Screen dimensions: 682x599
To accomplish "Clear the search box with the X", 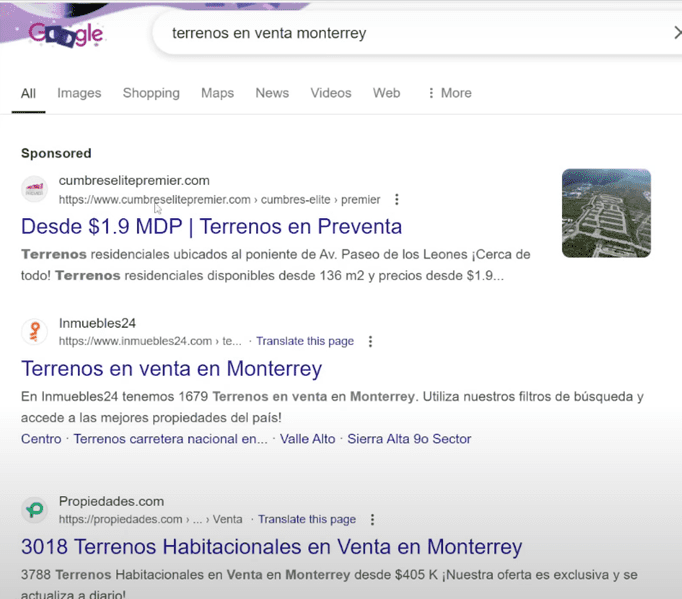I will point(676,33).
